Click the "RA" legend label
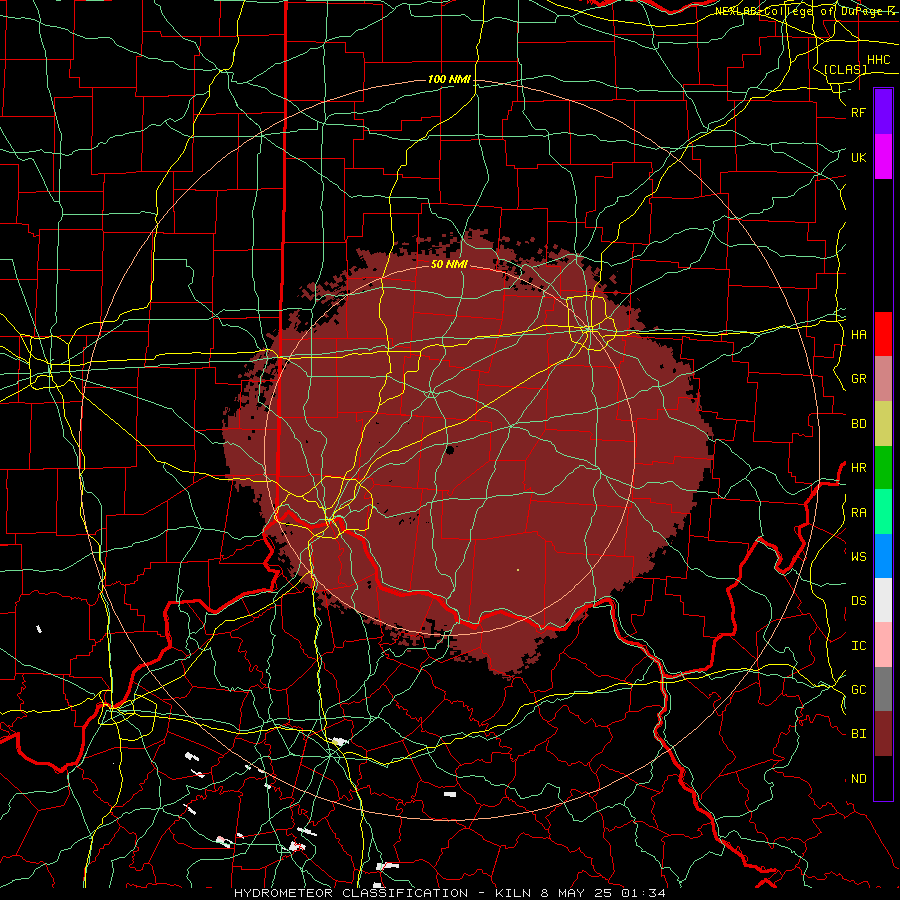900x900 pixels. coord(858,512)
